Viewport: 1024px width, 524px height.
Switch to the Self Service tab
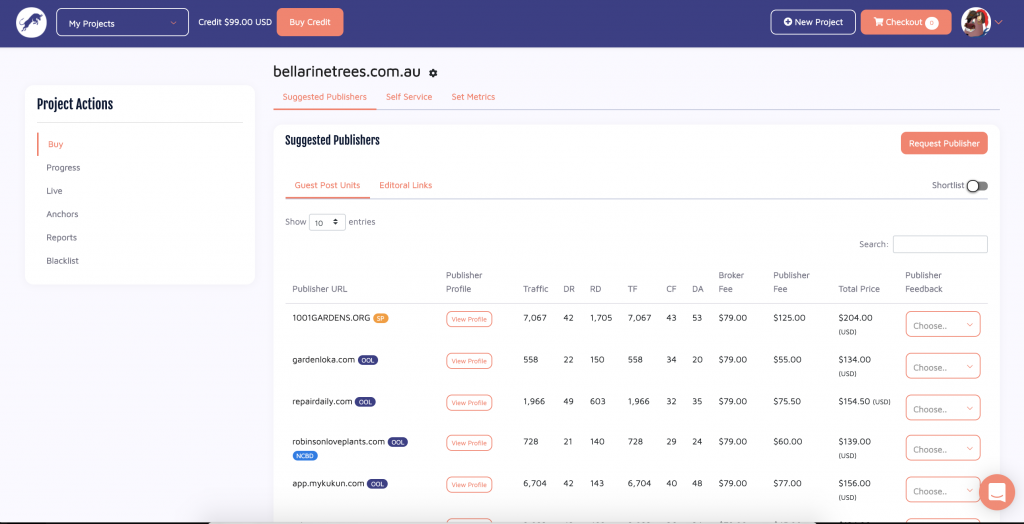click(409, 97)
